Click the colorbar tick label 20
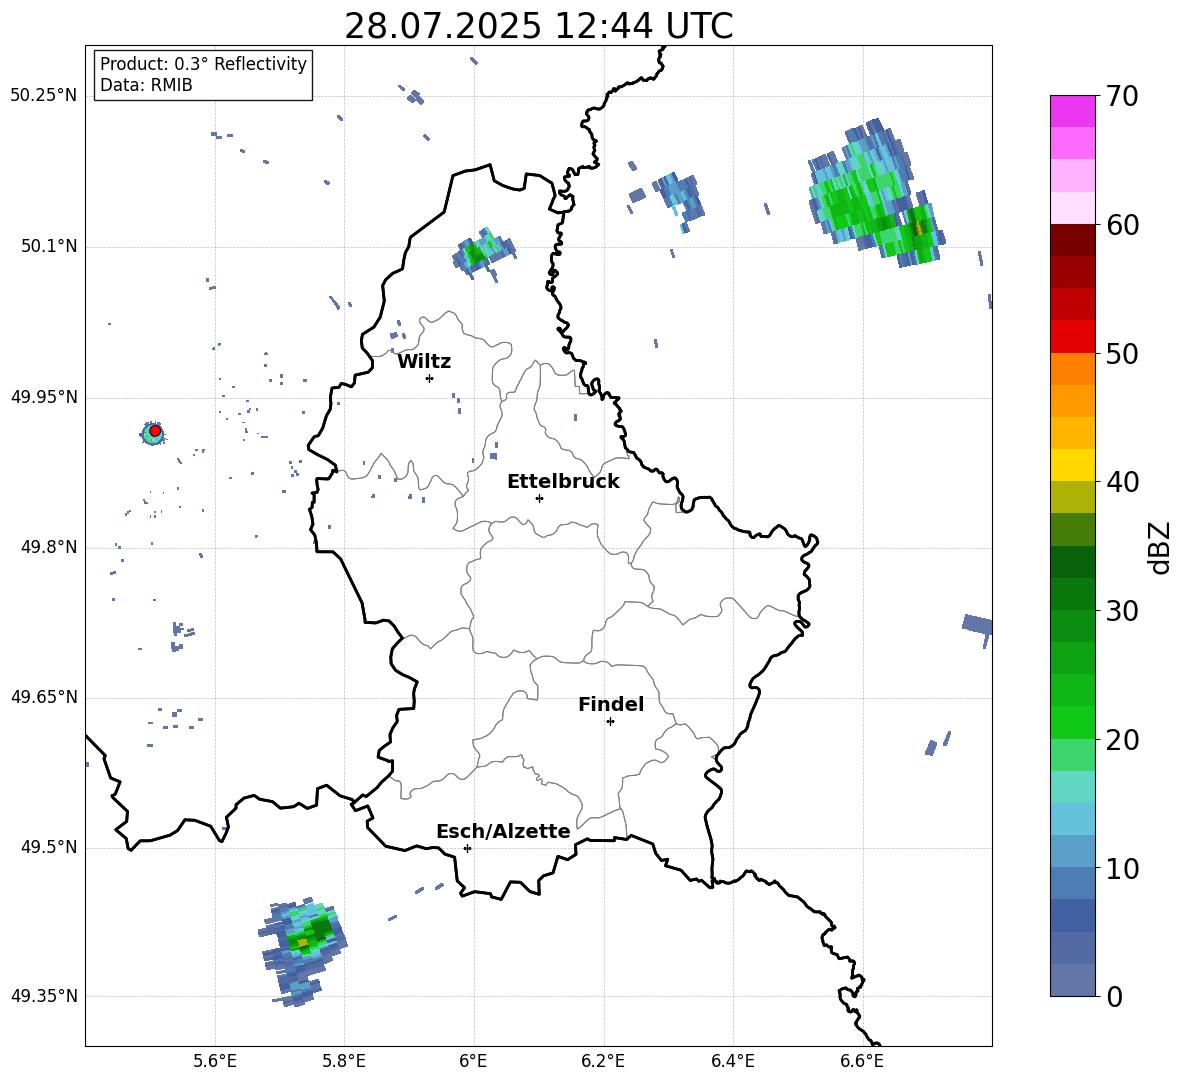The image size is (1184, 1081). tap(1122, 740)
